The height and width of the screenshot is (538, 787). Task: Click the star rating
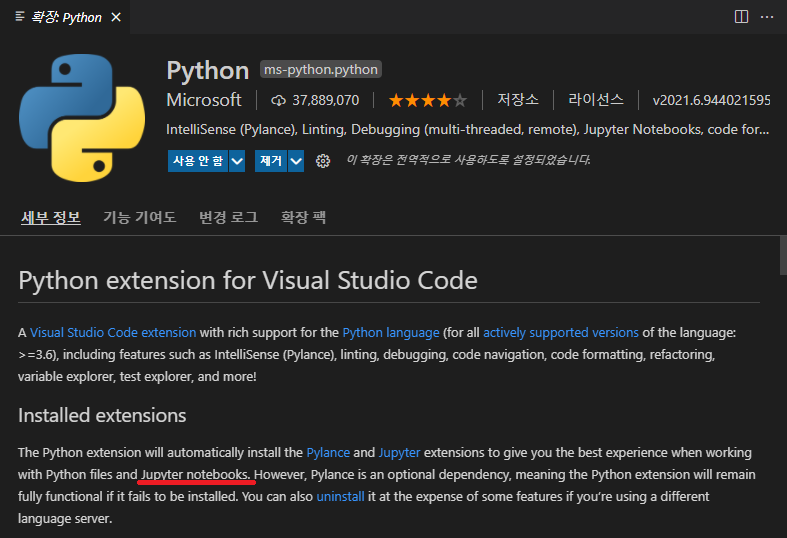pyautogui.click(x=428, y=100)
